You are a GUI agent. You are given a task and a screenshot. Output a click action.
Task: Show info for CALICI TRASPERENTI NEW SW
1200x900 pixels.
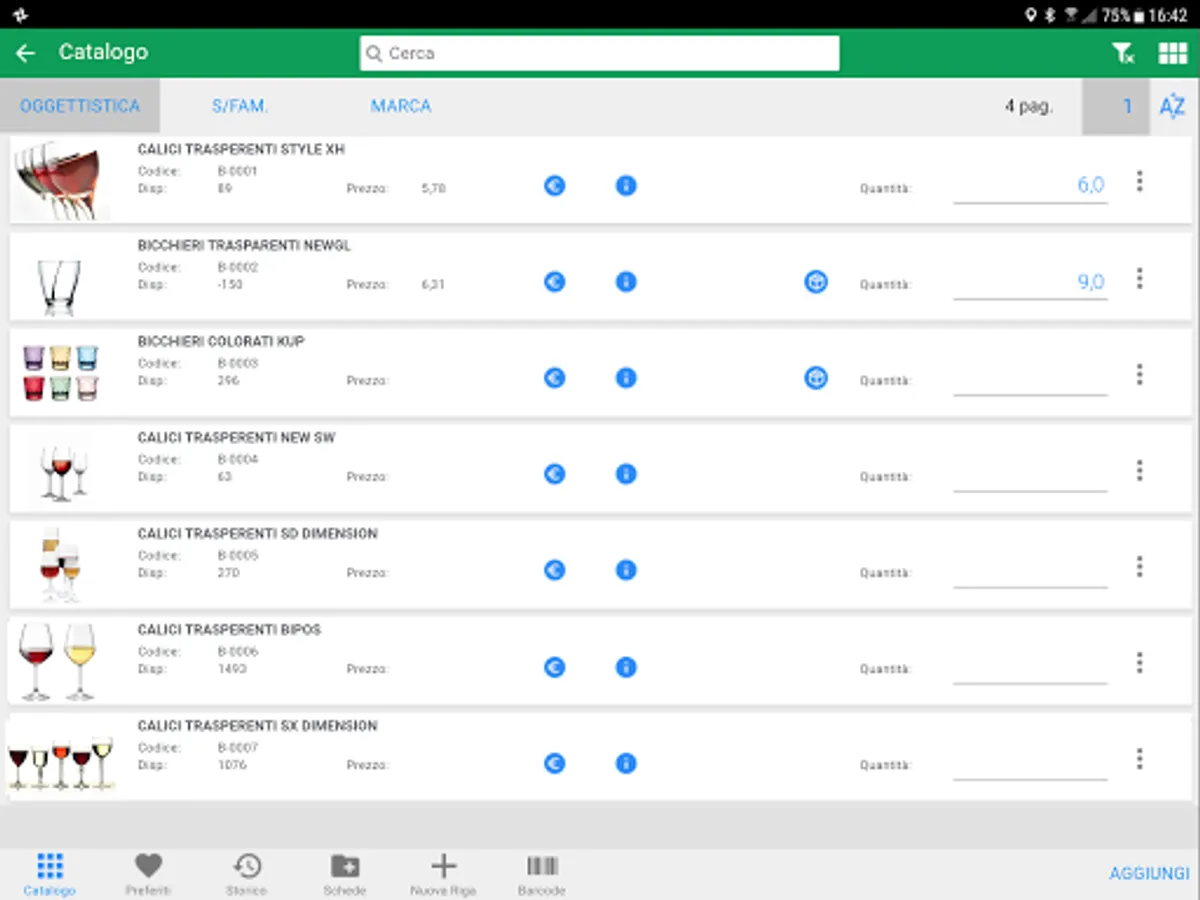(626, 474)
